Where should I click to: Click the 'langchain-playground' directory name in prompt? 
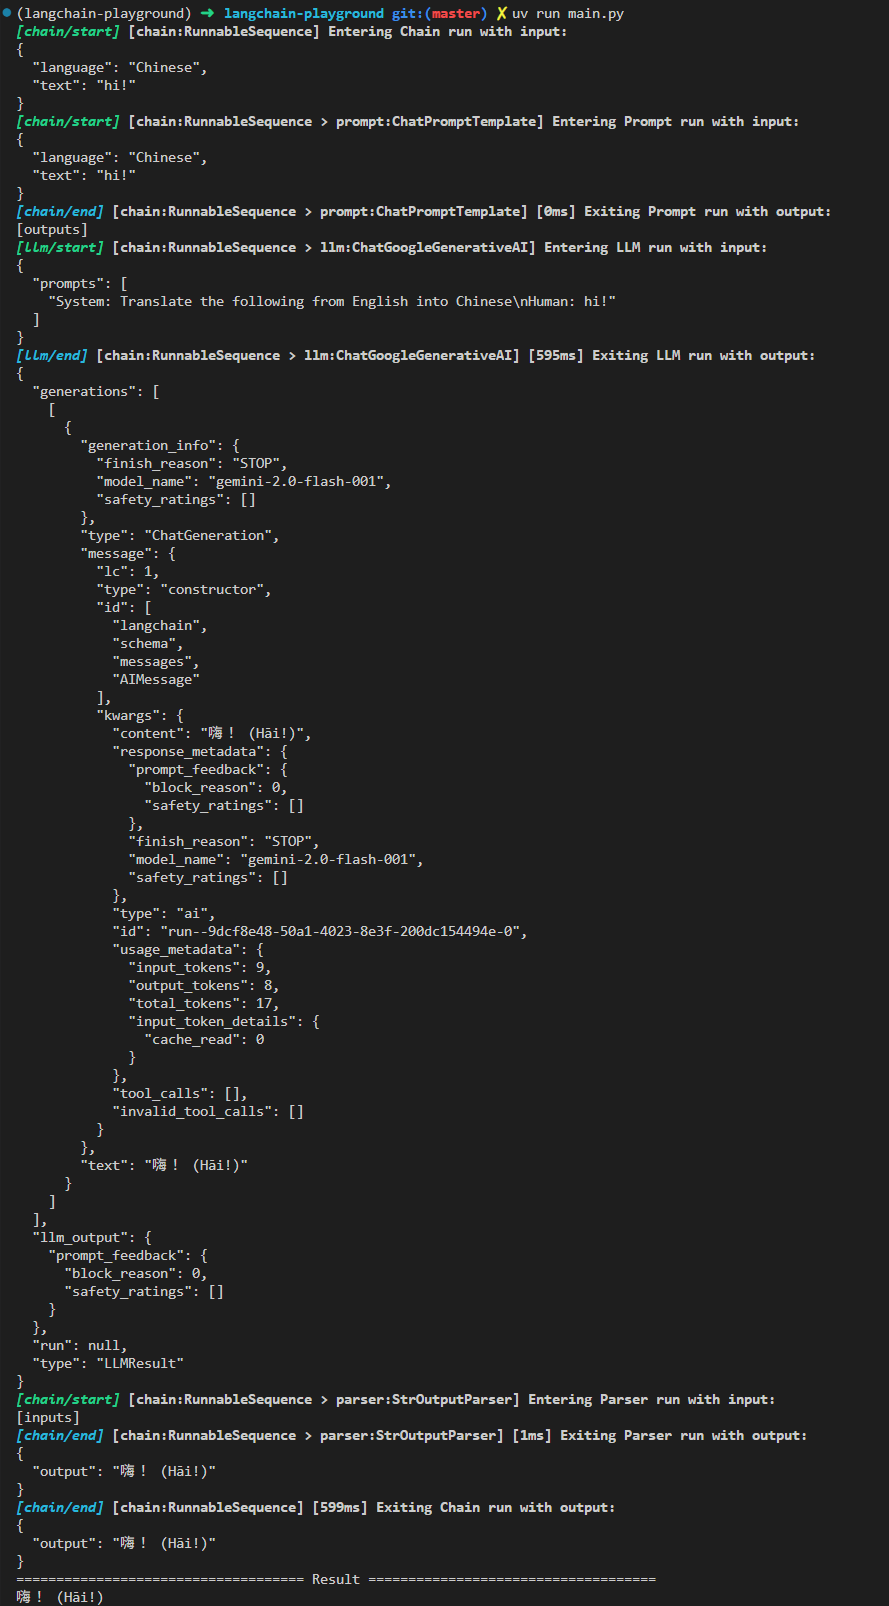click(x=304, y=14)
